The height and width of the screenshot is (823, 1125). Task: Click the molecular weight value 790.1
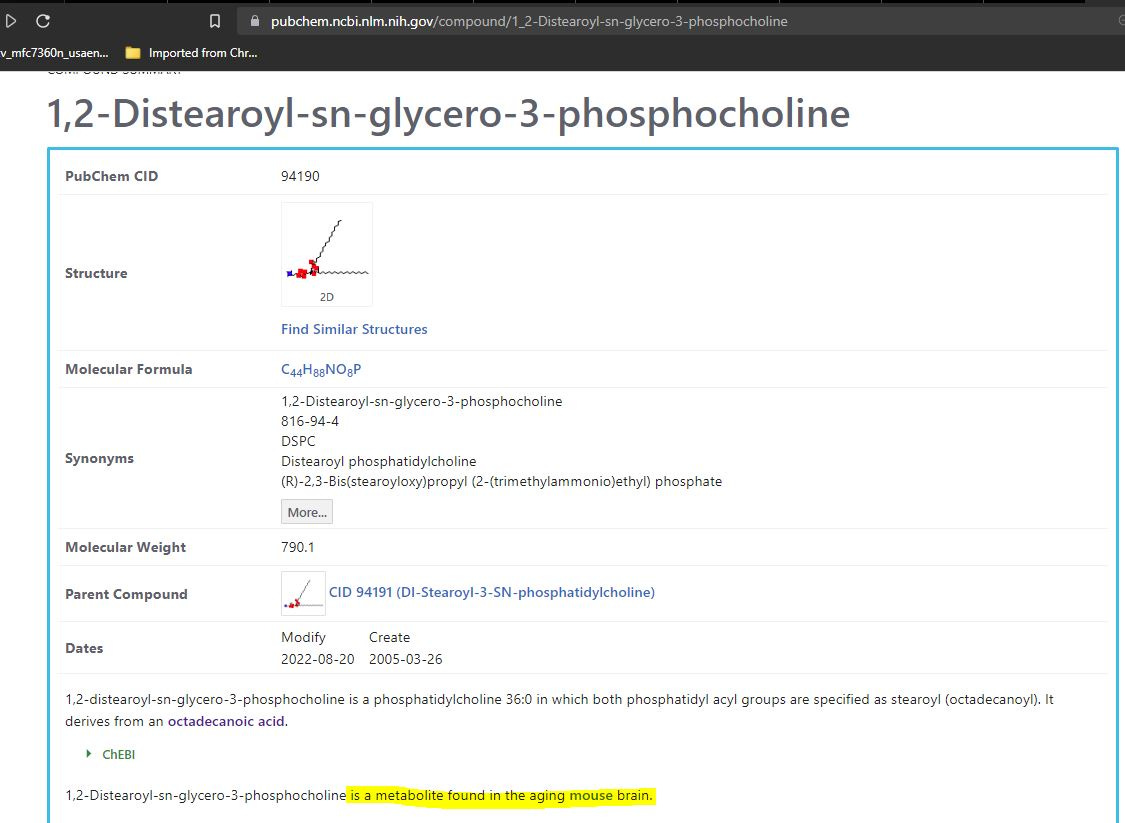(298, 547)
